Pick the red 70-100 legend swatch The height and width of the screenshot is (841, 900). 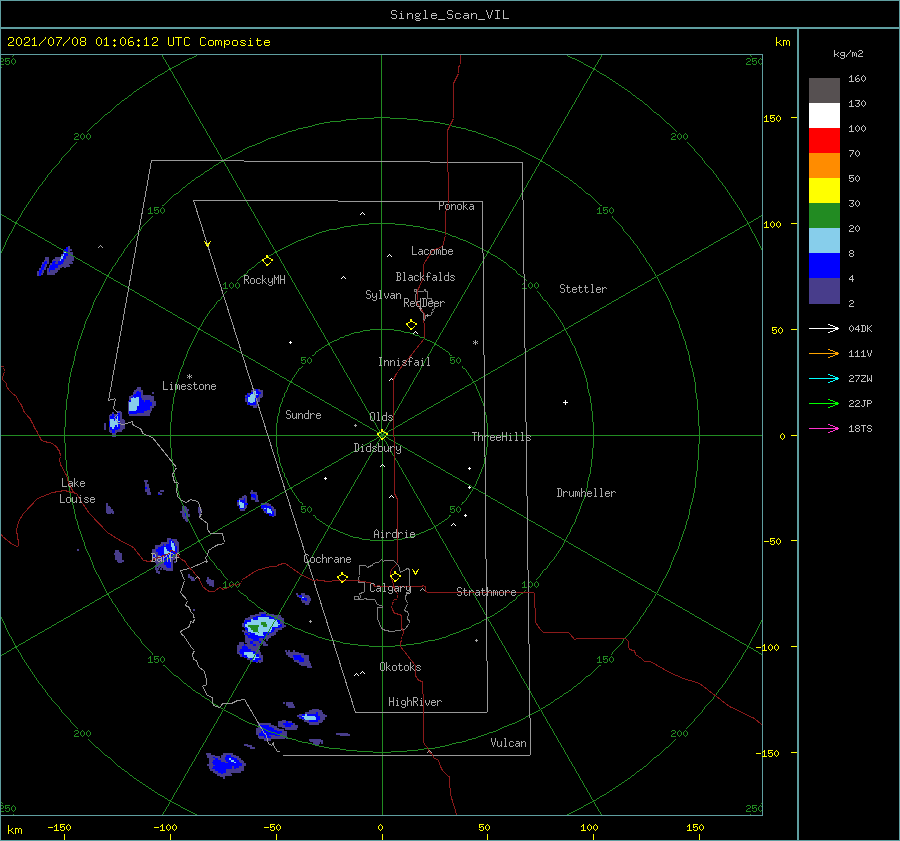(x=824, y=141)
